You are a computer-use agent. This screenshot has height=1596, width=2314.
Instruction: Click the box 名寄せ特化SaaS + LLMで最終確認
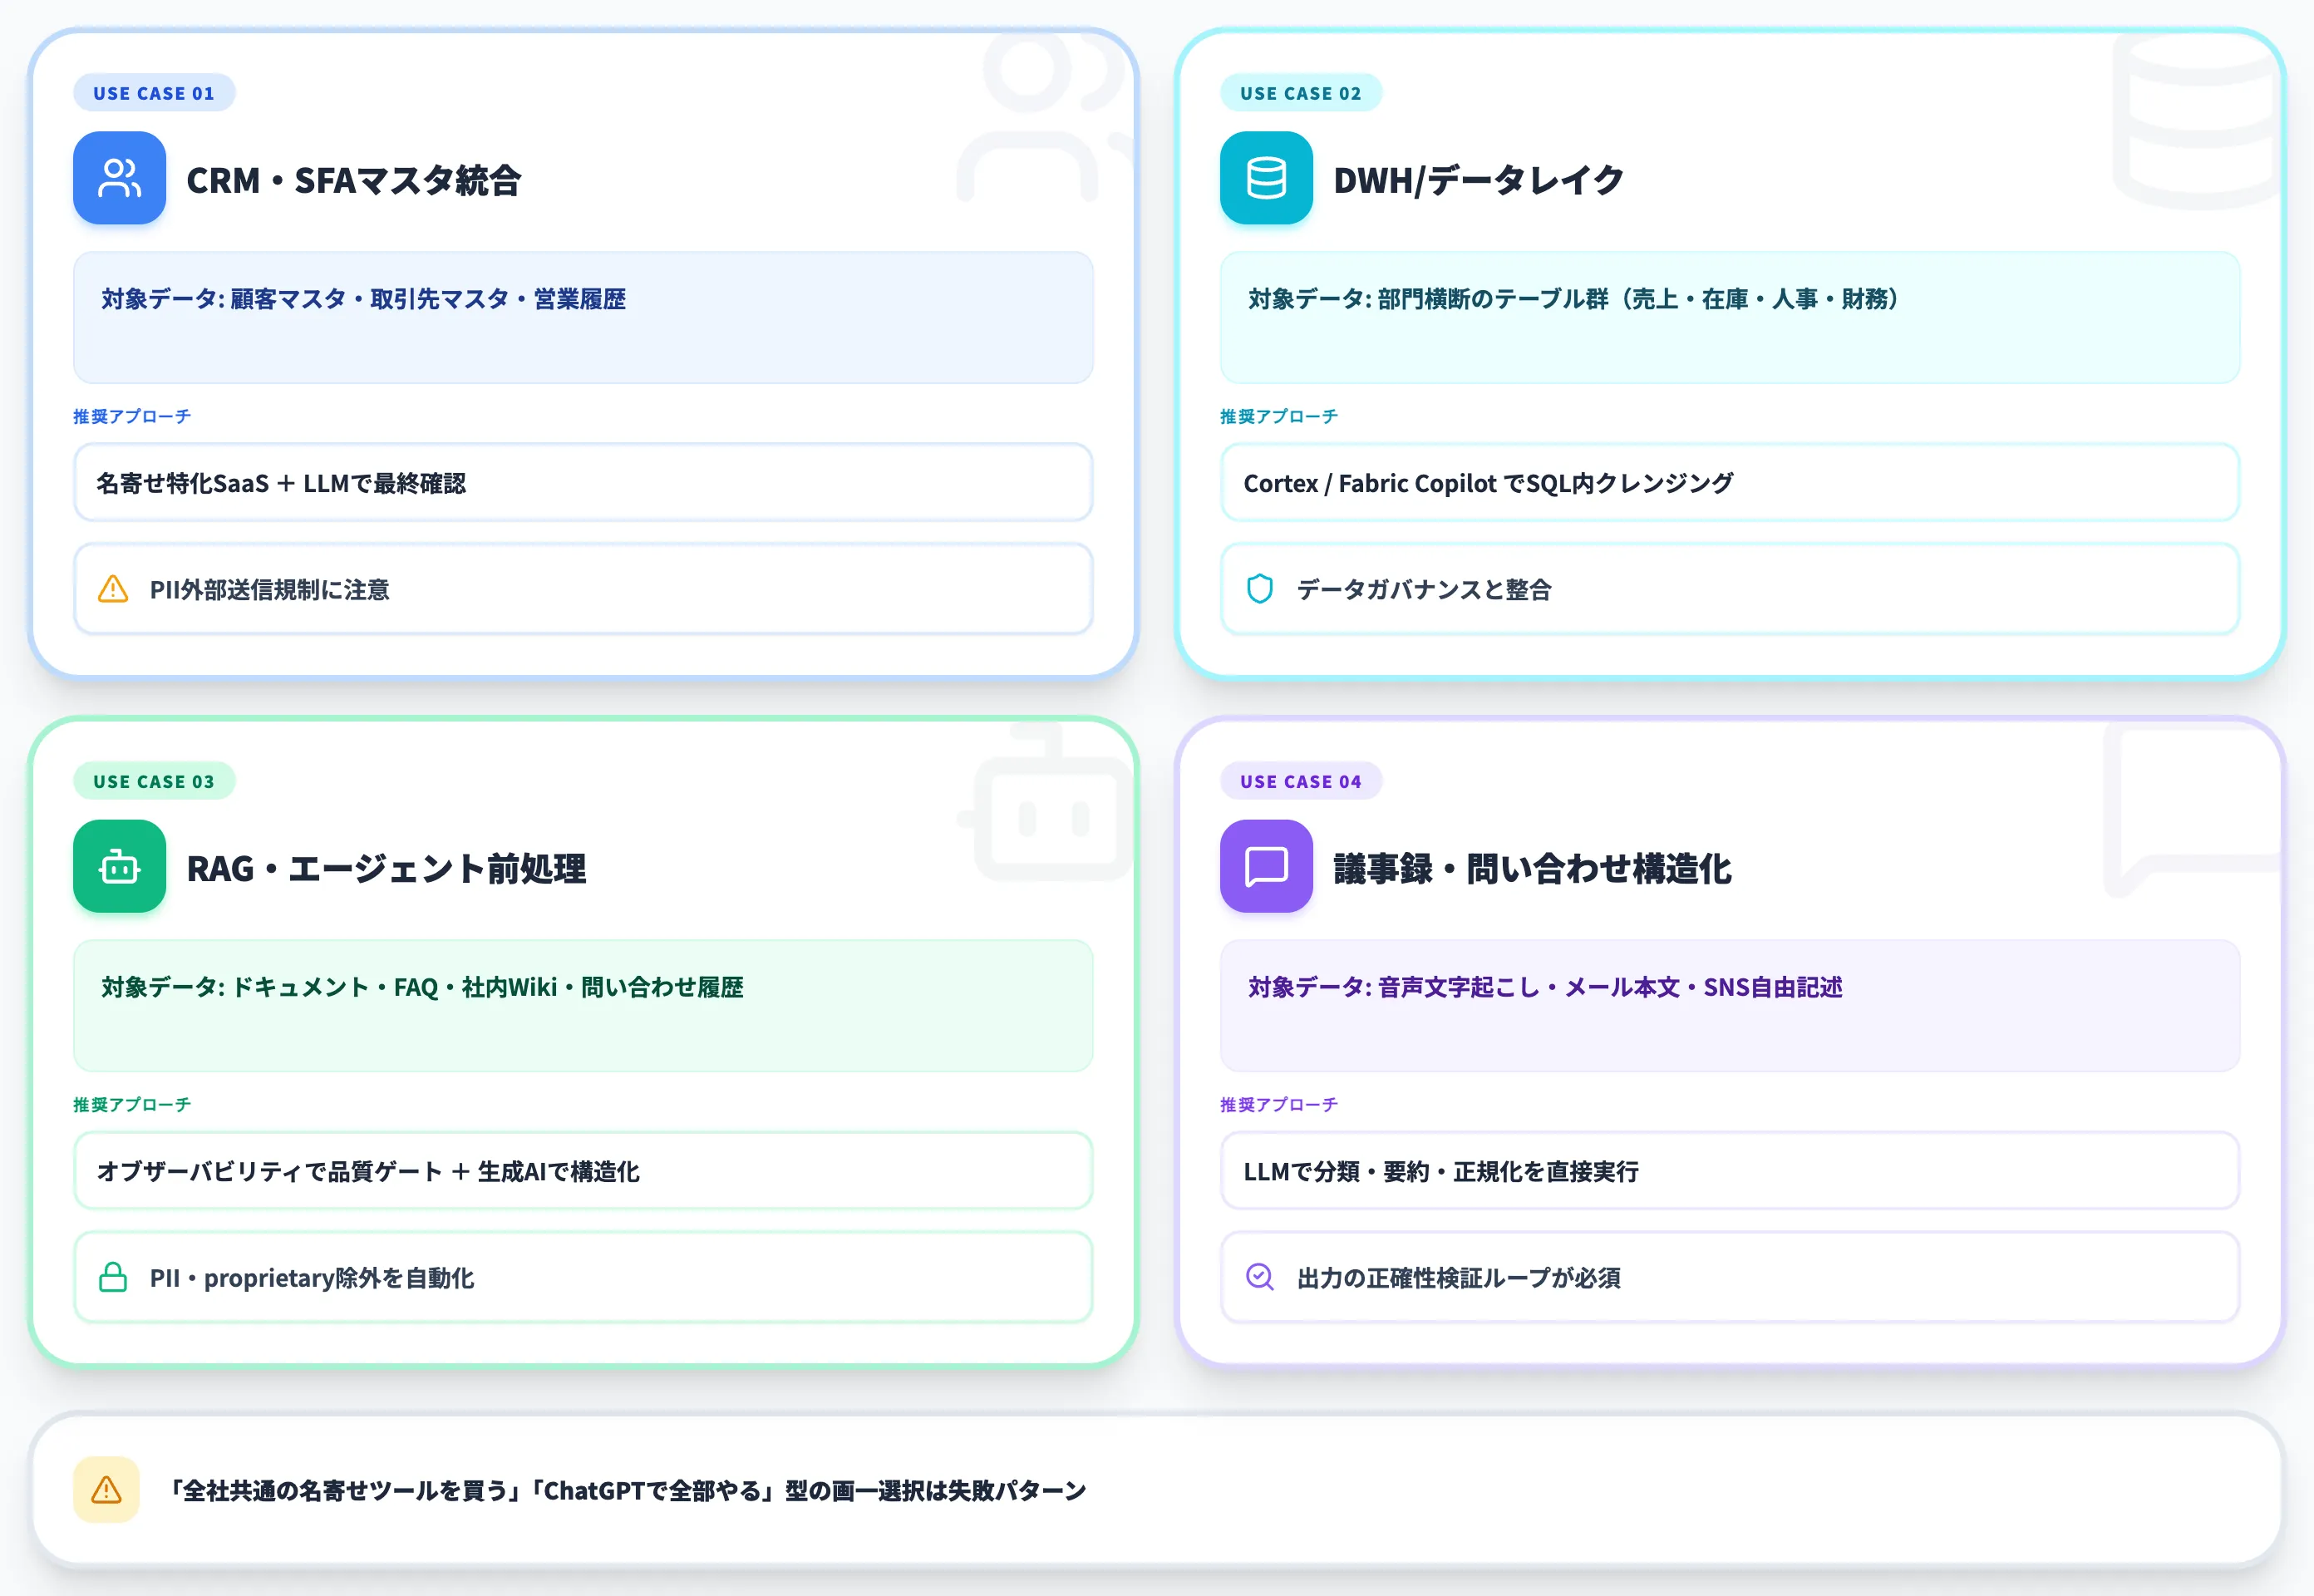click(x=583, y=483)
